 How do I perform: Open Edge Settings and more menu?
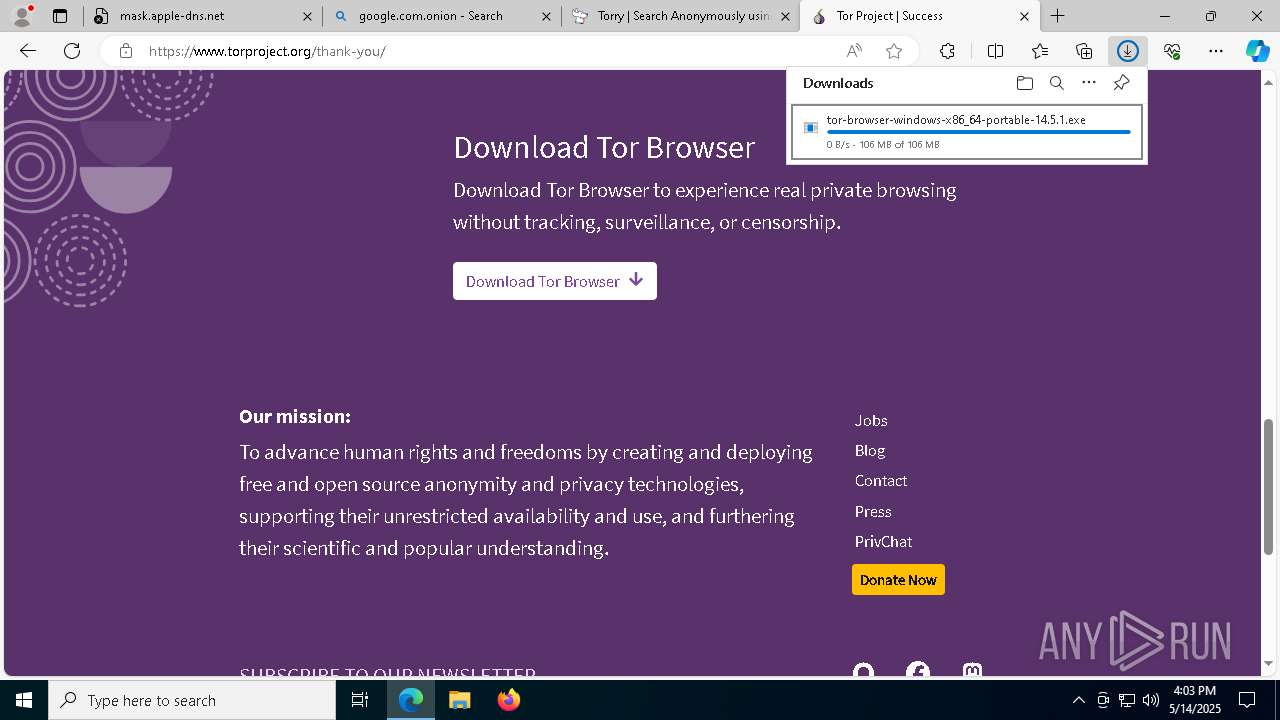tap(1216, 51)
